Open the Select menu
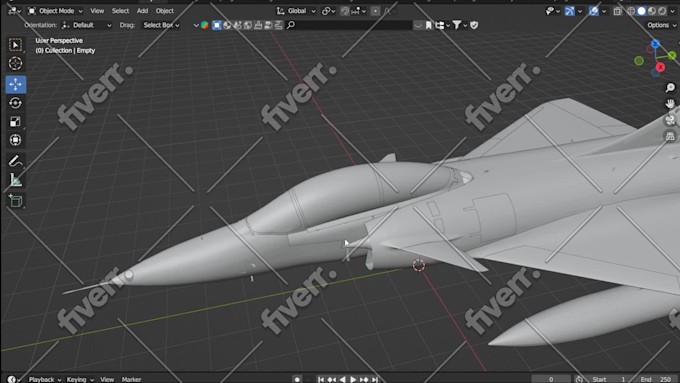Screen dimensions: 680x383 (120, 11)
